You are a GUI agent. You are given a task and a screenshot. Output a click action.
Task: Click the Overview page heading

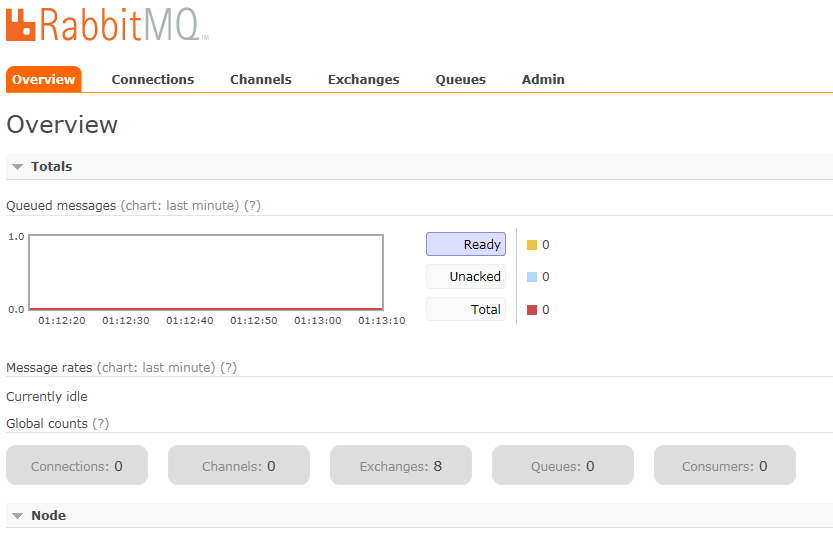(x=62, y=125)
